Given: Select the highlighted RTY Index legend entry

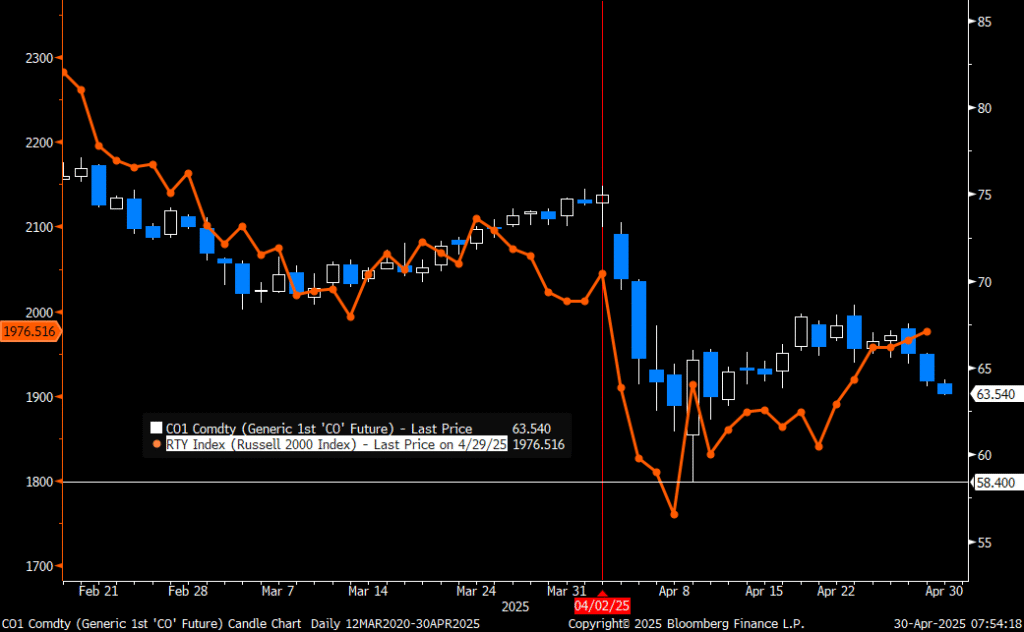Looking at the screenshot, I should (x=336, y=444).
